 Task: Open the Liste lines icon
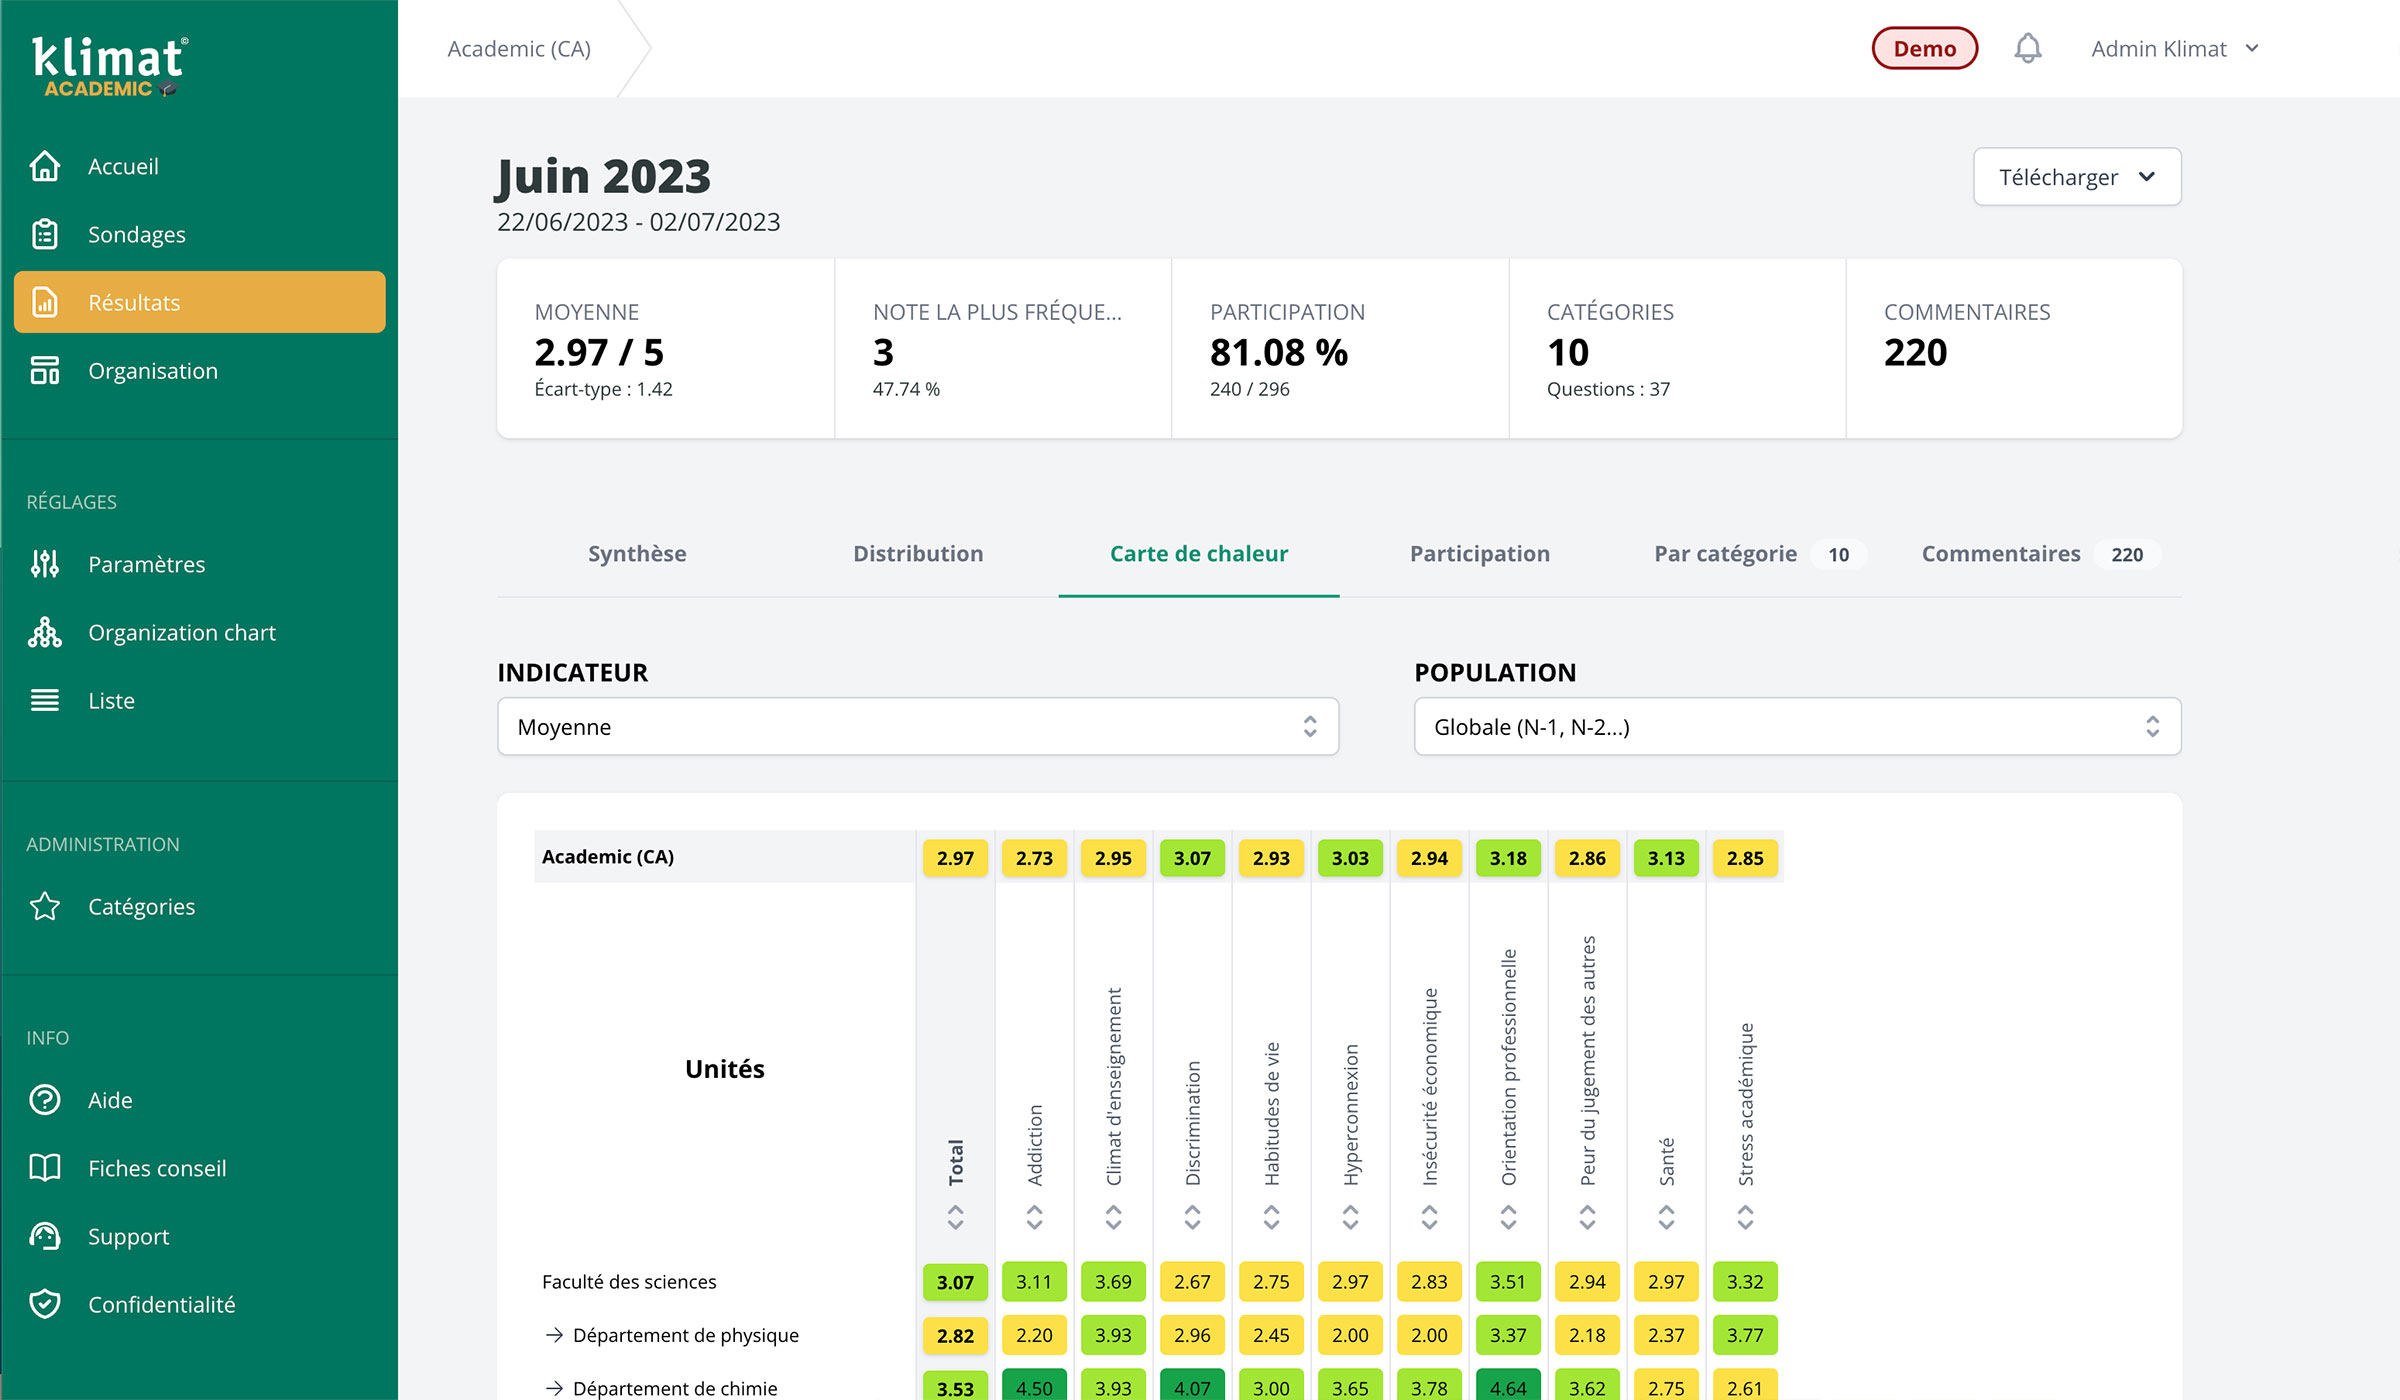pos(45,700)
